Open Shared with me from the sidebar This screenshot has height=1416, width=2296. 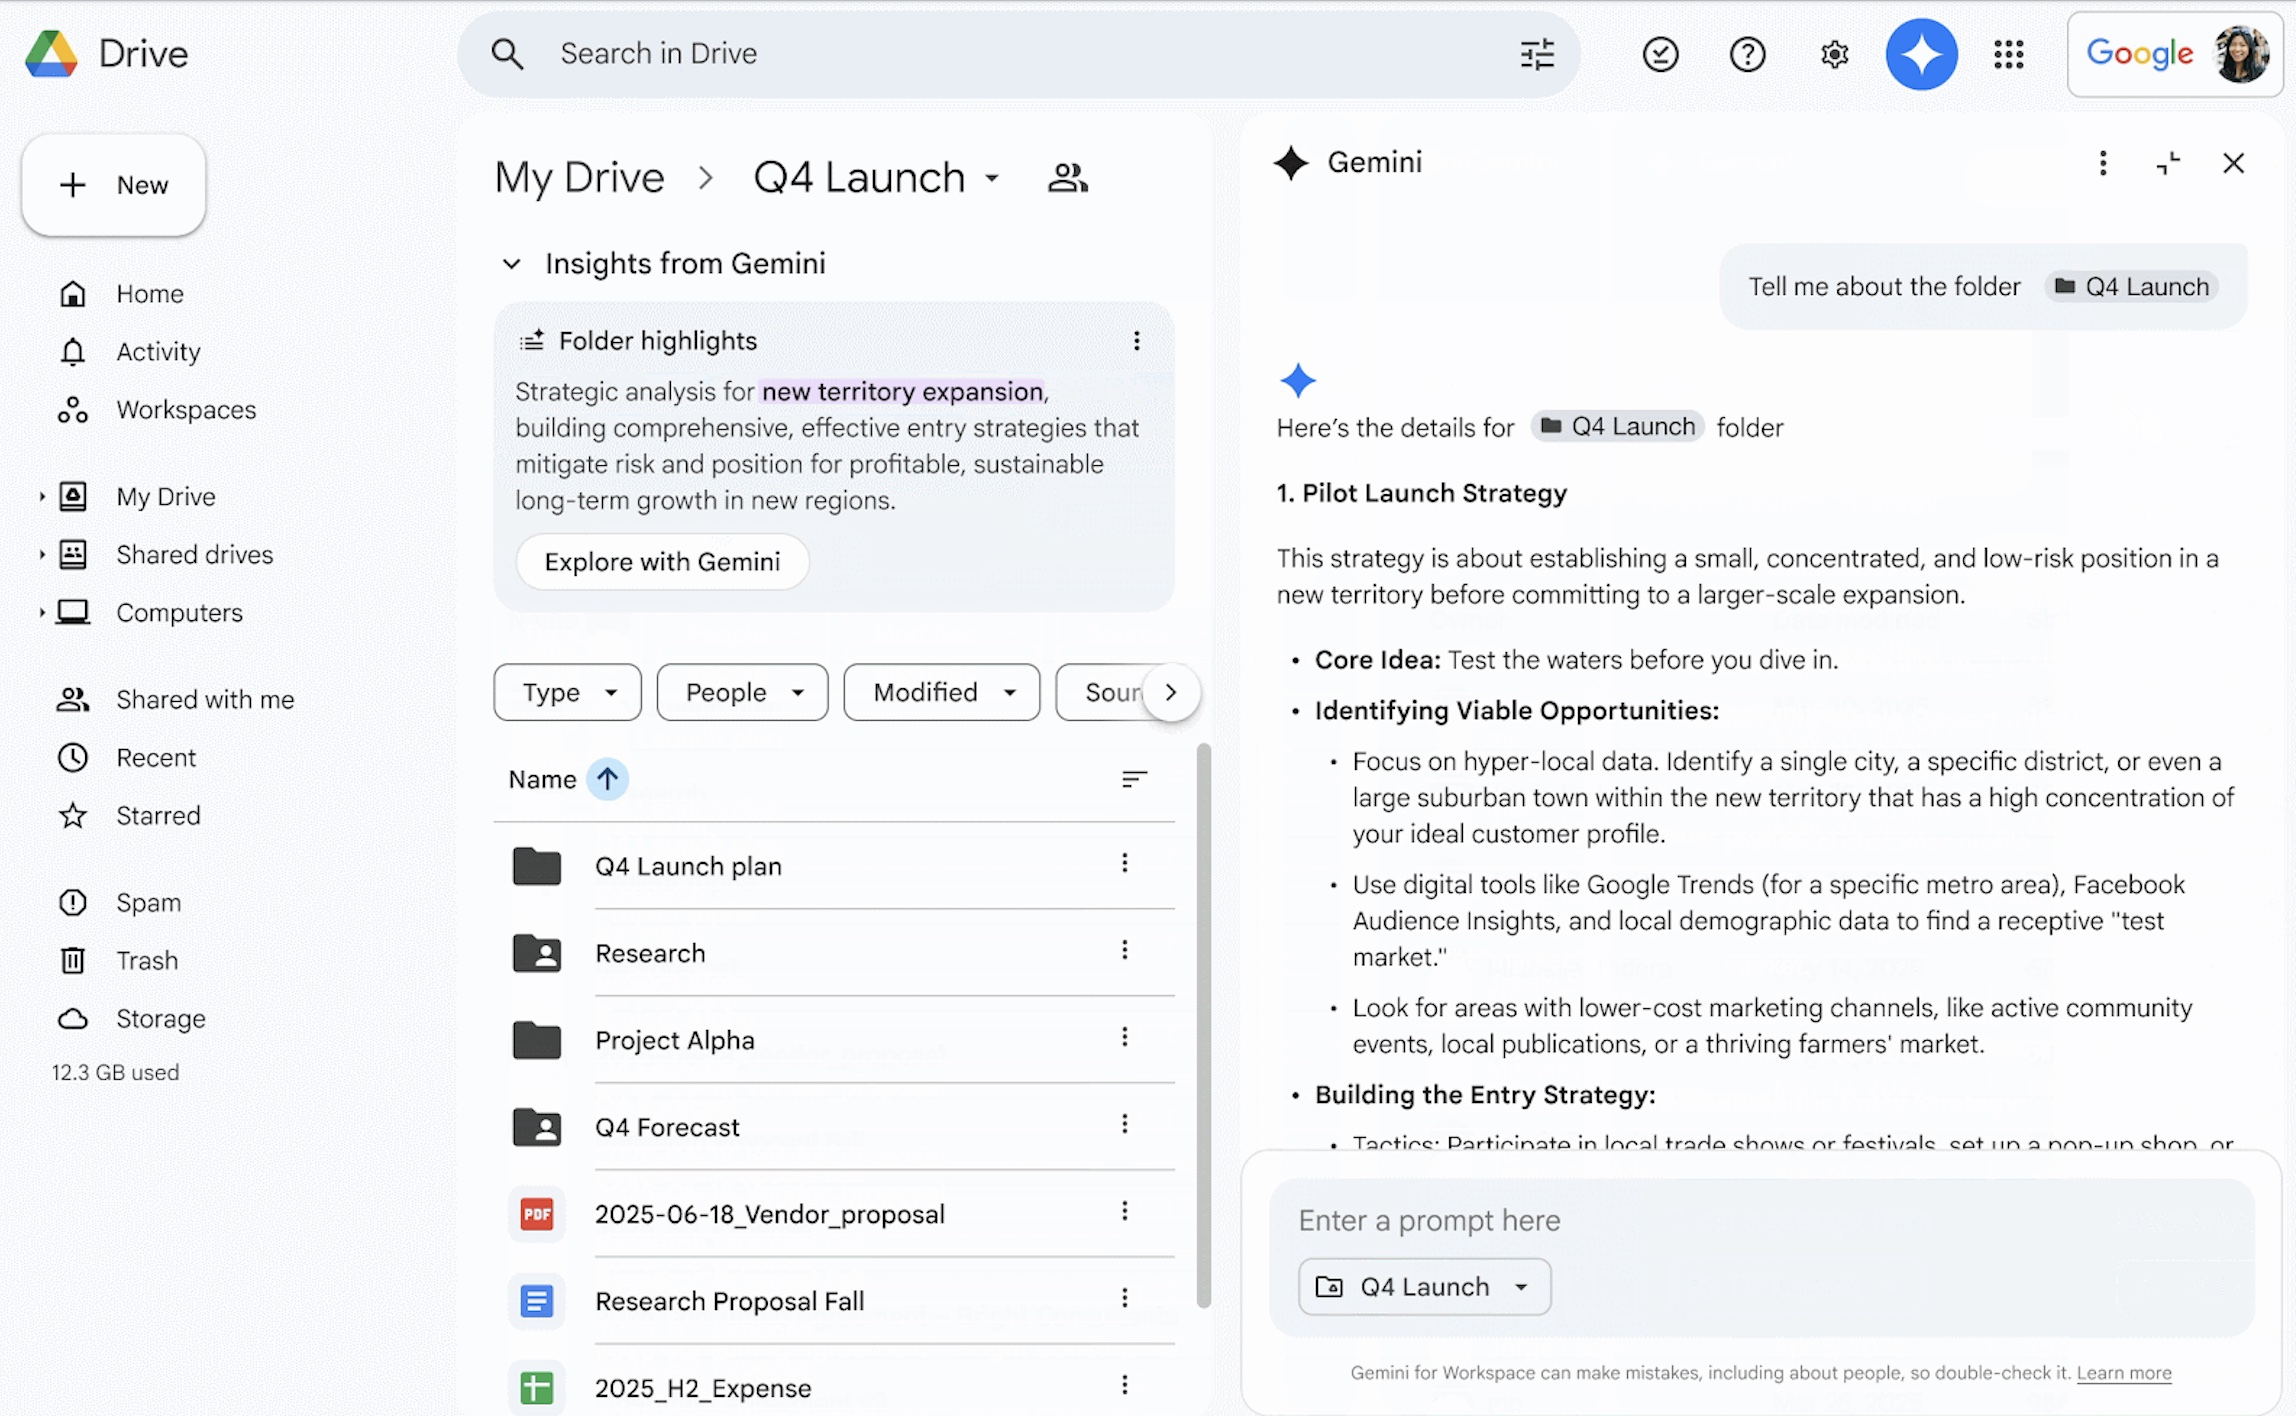[x=204, y=699]
